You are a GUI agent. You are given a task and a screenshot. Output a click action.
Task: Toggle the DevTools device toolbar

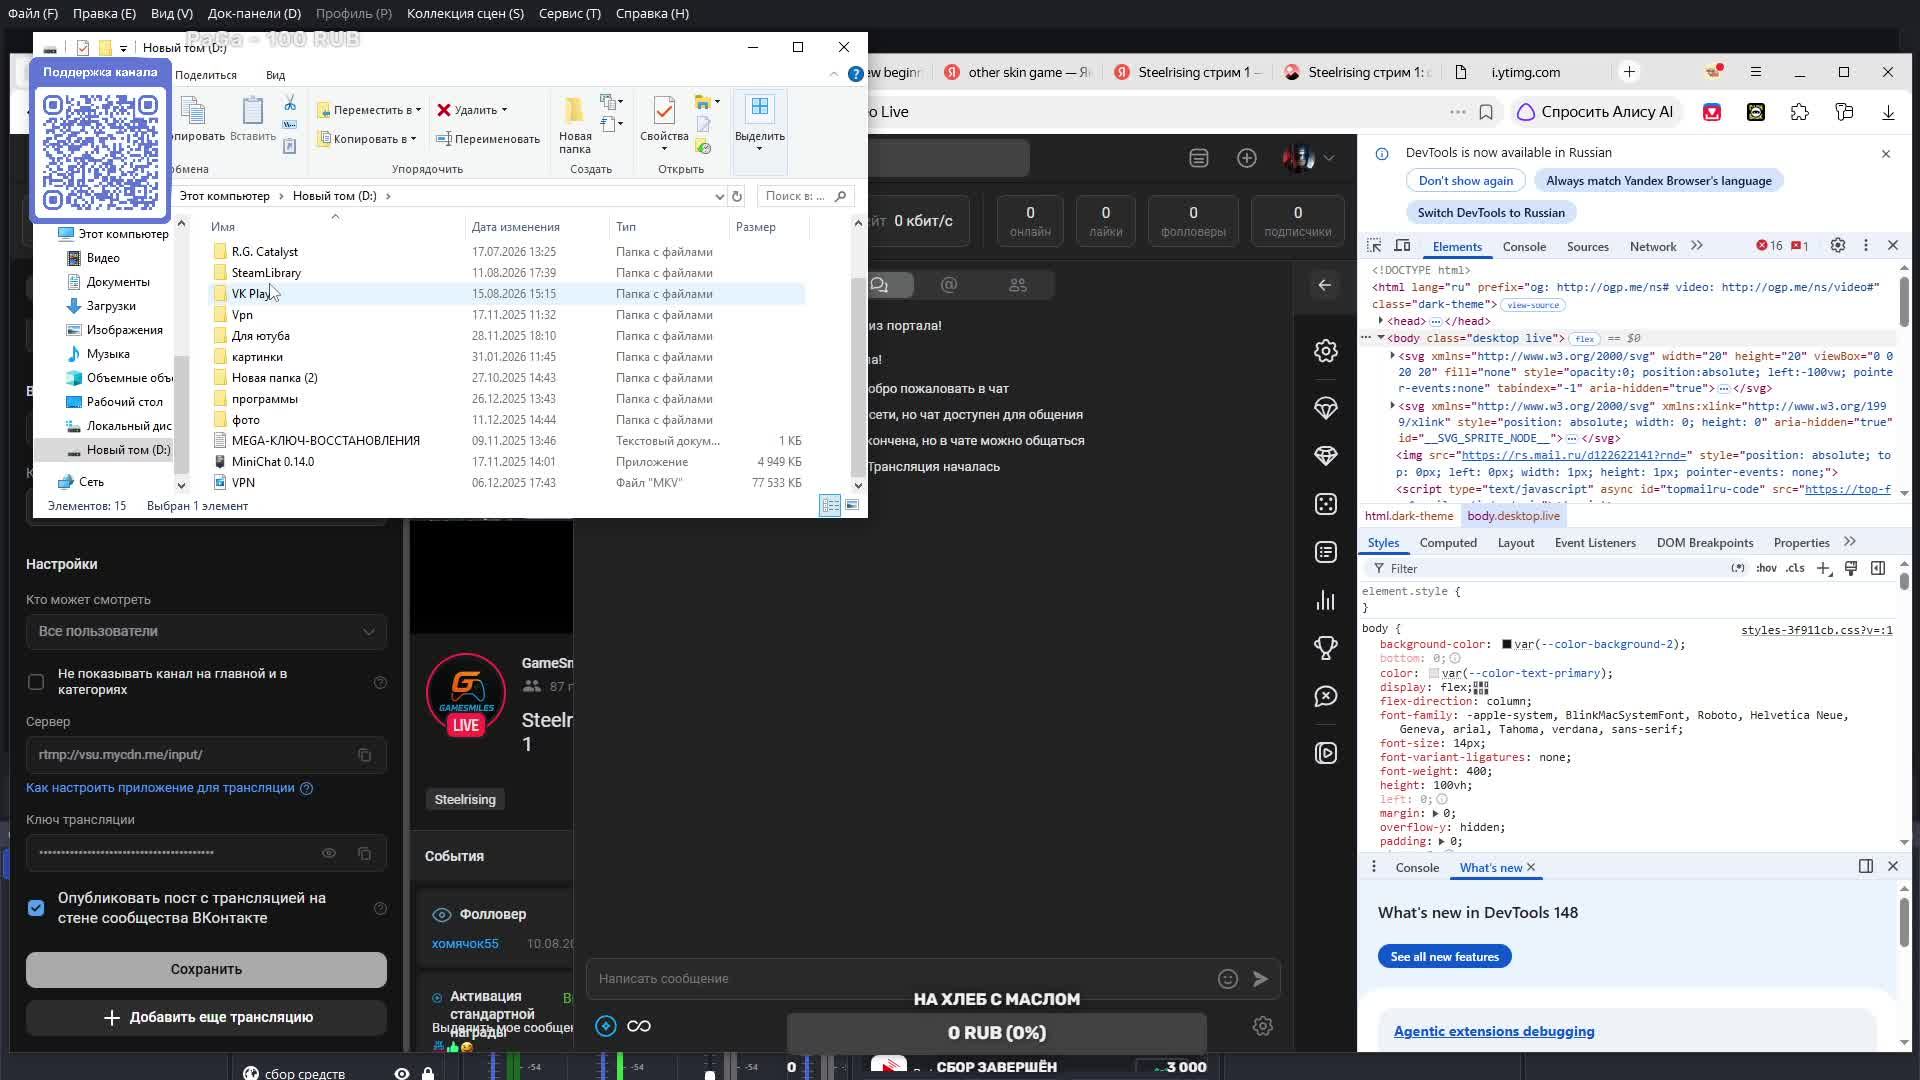pos(1403,246)
